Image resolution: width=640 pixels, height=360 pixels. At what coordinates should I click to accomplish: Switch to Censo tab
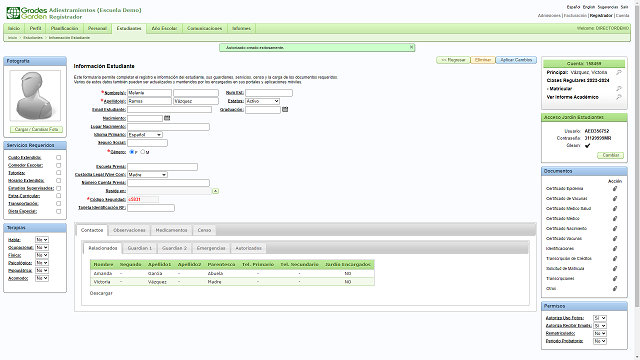(204, 230)
